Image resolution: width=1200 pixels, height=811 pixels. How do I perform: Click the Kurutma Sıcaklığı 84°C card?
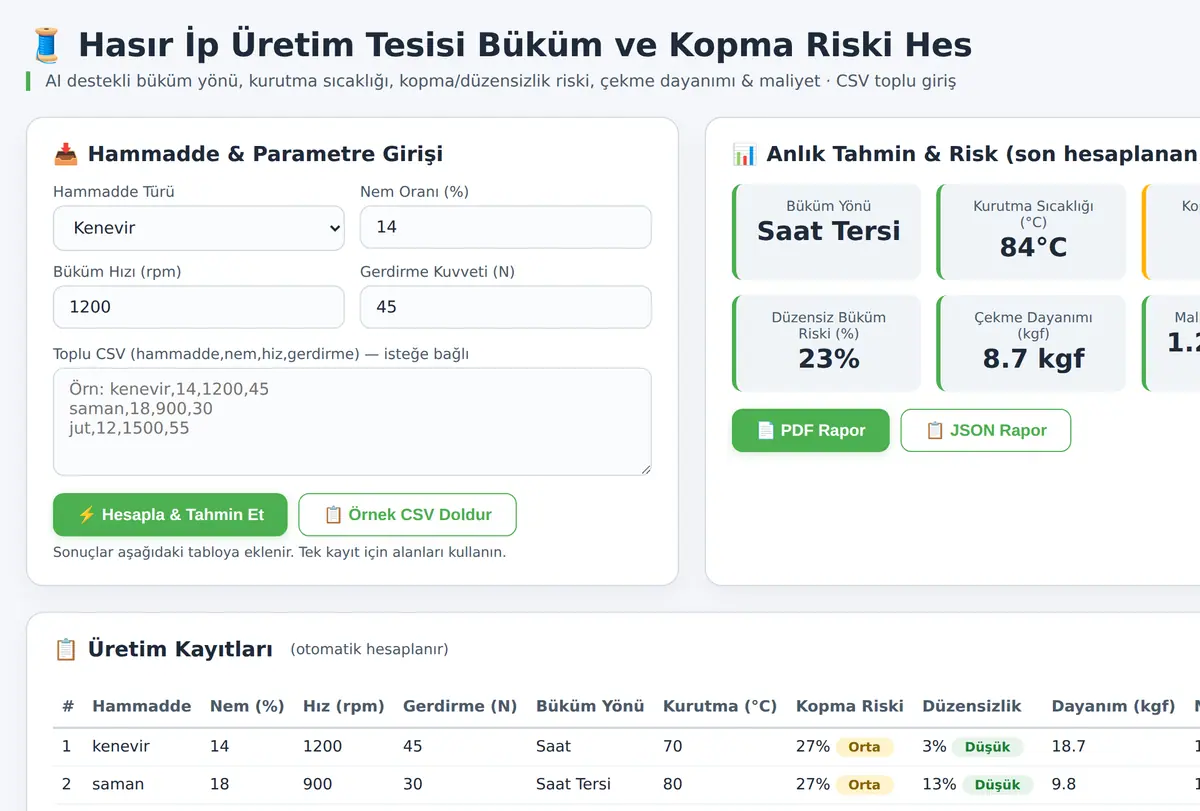coord(1032,231)
